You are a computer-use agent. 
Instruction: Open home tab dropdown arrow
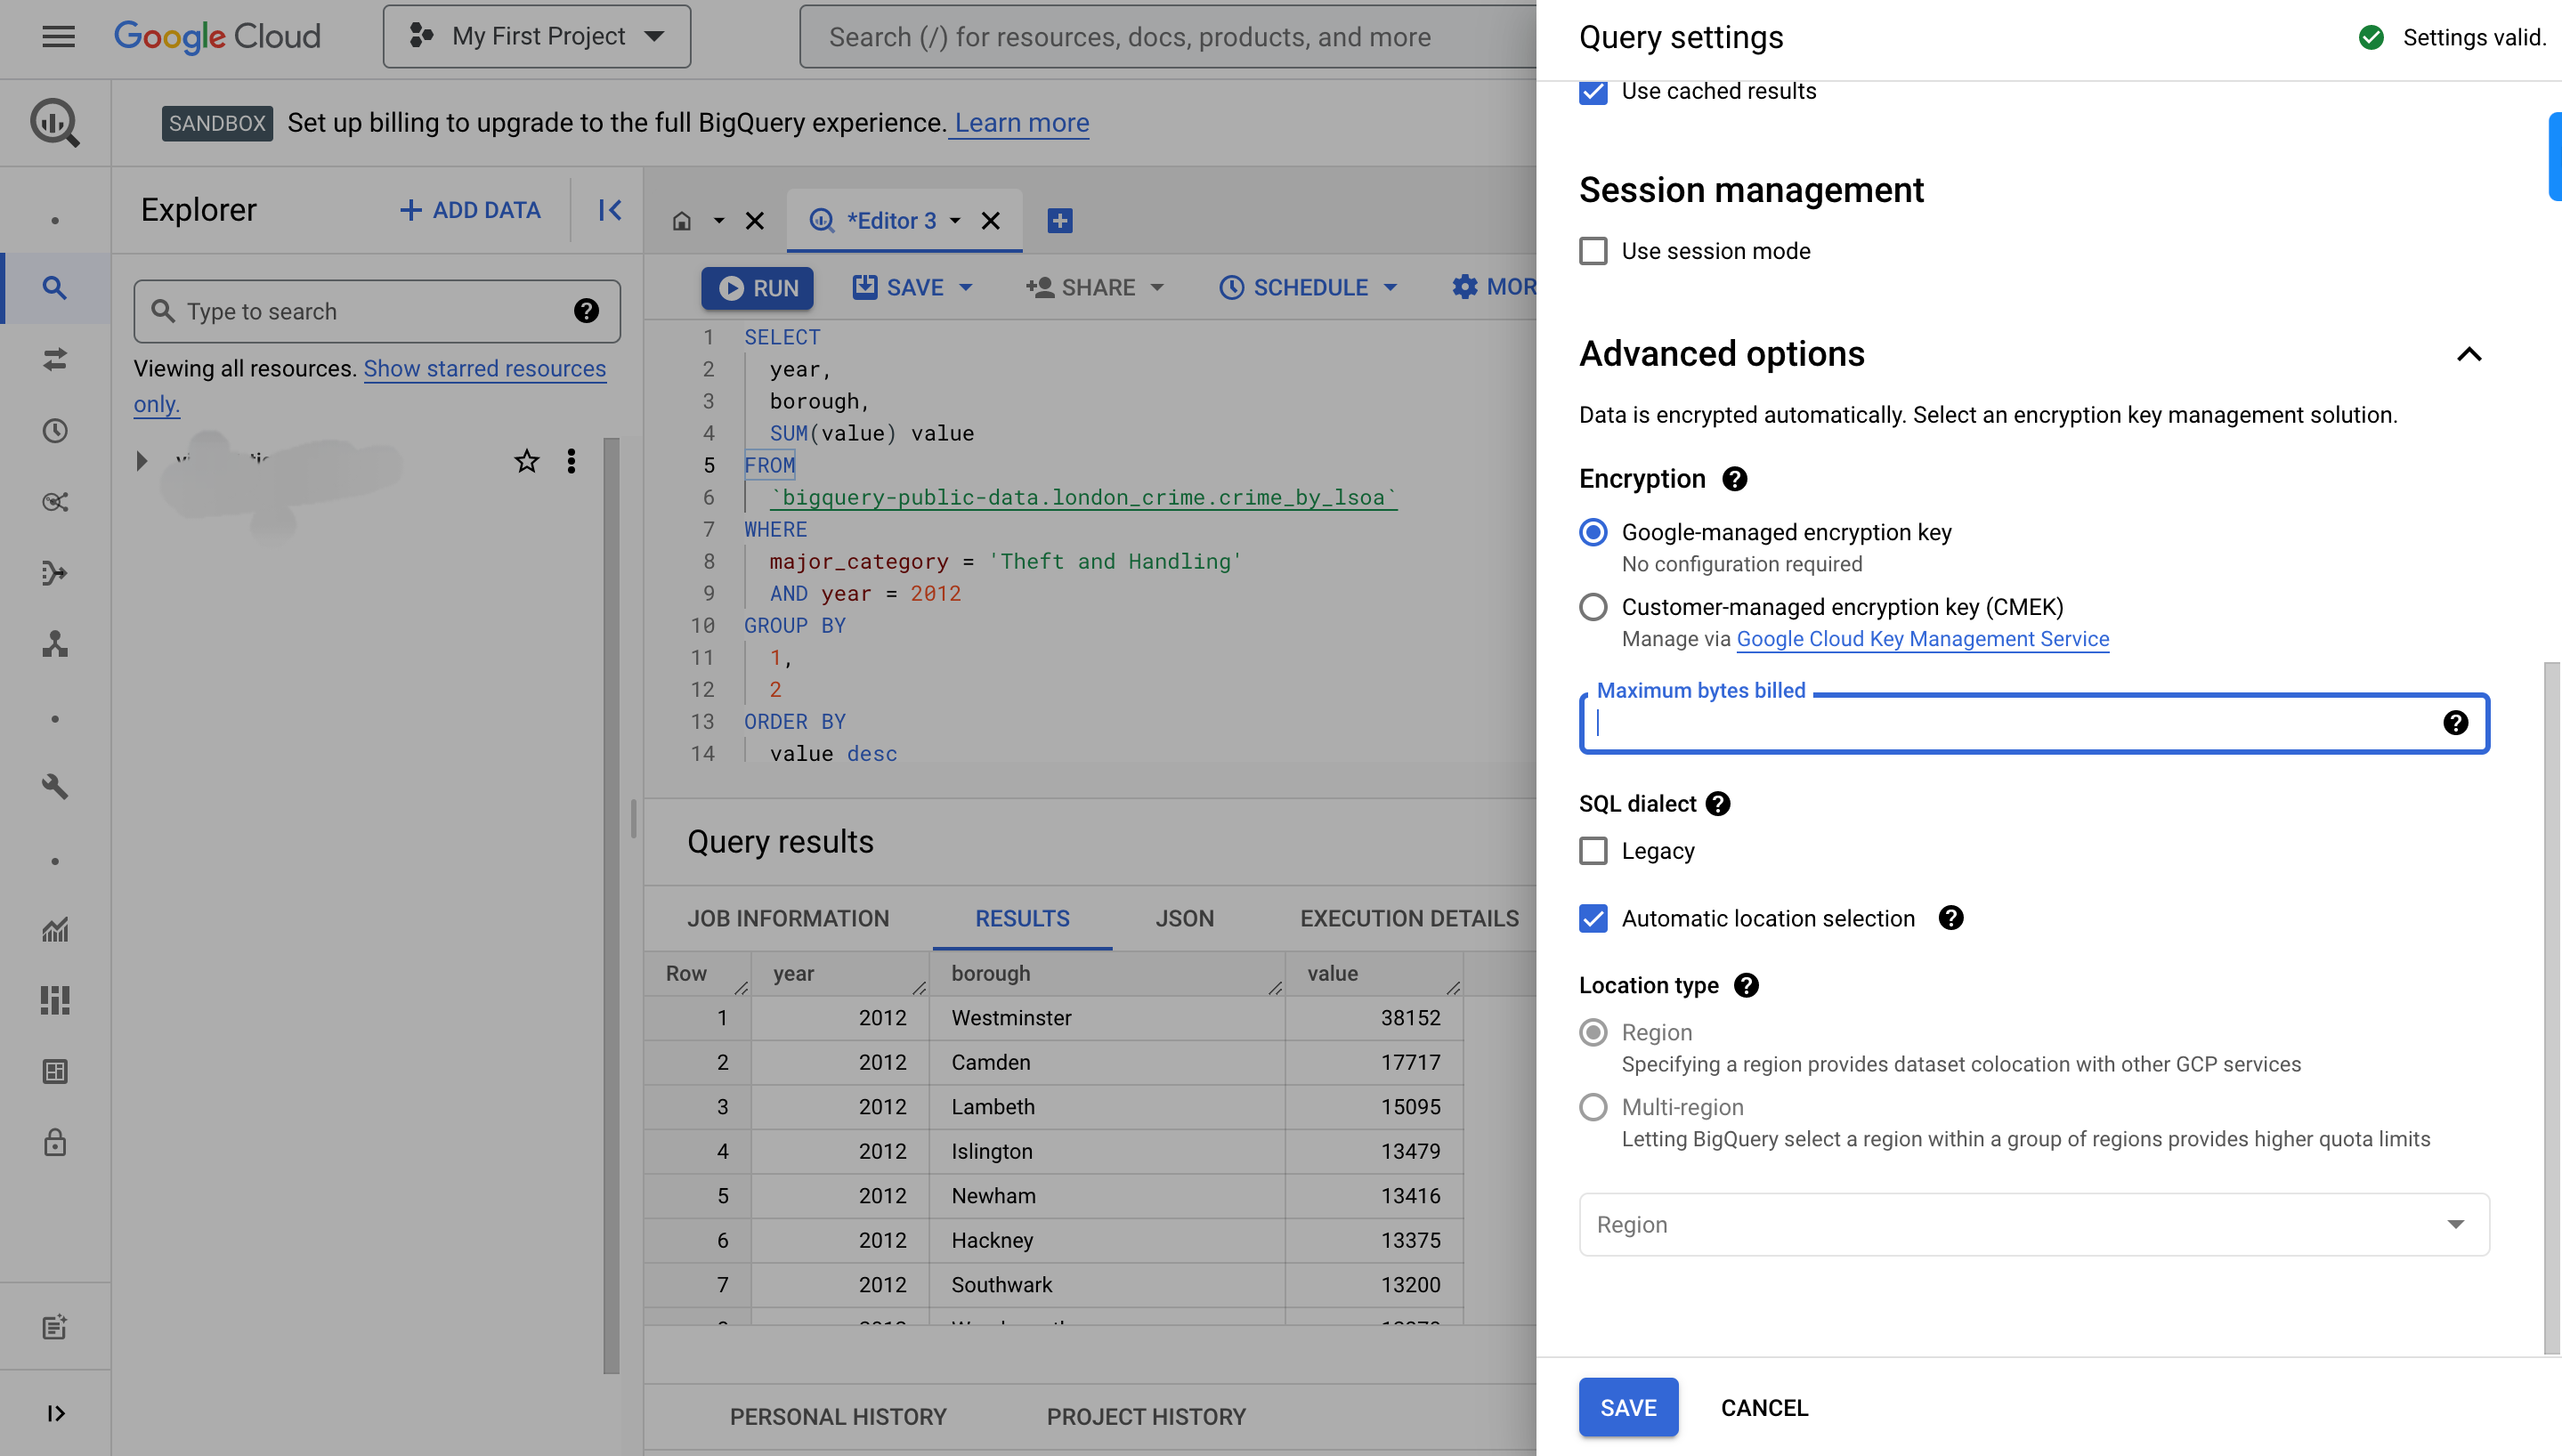(718, 221)
